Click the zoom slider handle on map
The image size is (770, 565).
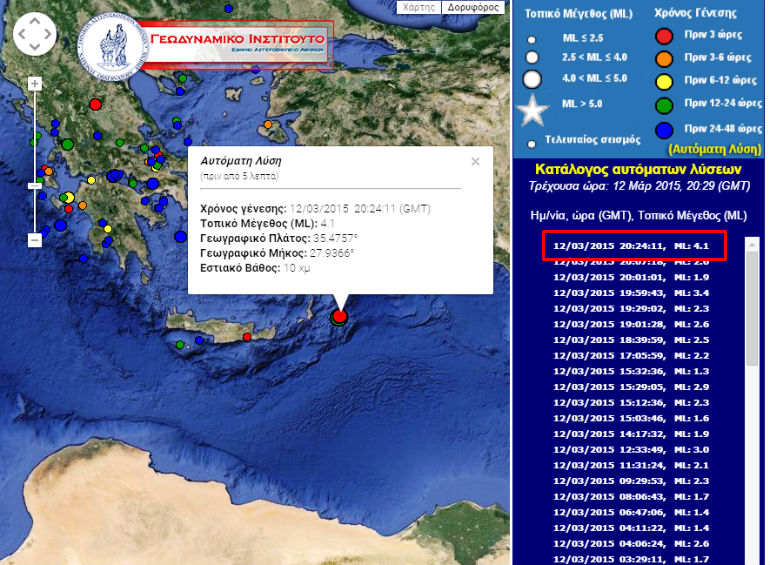pyautogui.click(x=34, y=186)
